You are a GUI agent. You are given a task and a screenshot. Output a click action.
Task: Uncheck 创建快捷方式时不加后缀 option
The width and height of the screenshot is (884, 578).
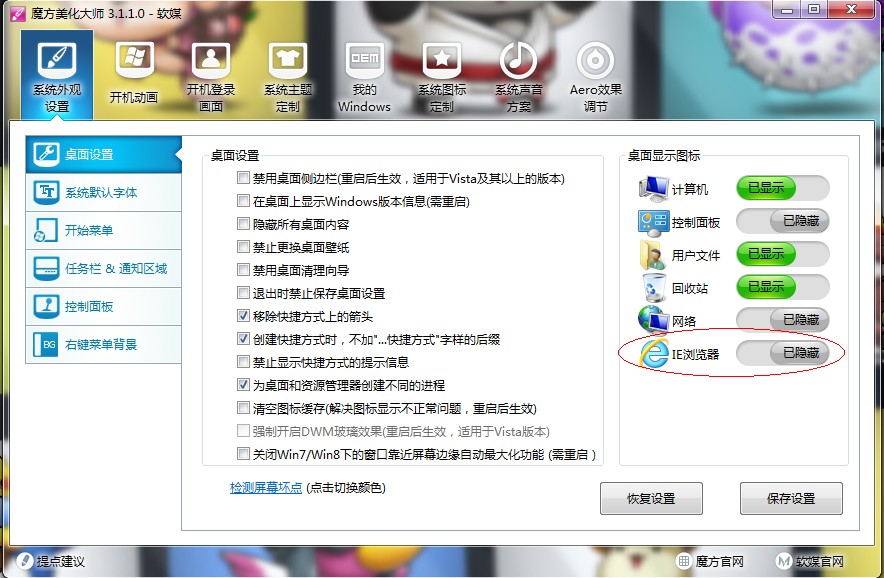(x=243, y=339)
